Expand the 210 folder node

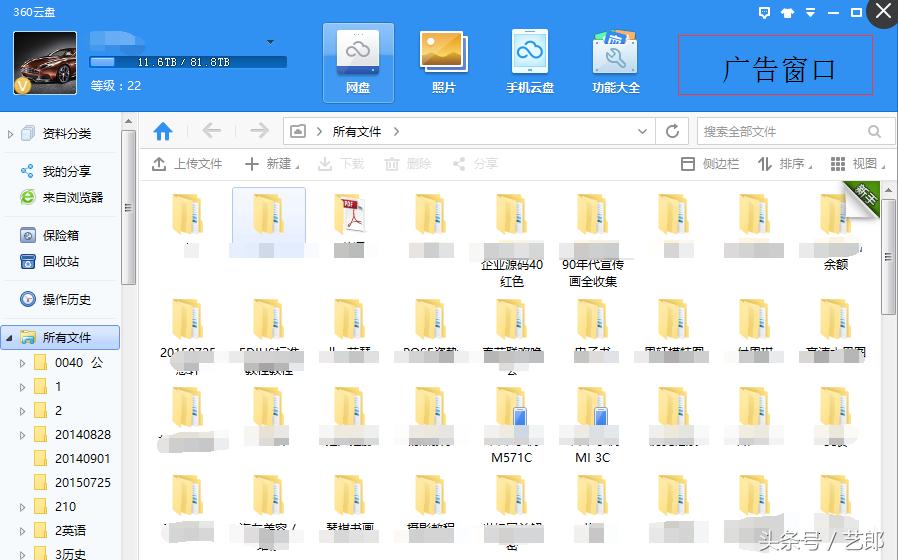(x=22, y=507)
